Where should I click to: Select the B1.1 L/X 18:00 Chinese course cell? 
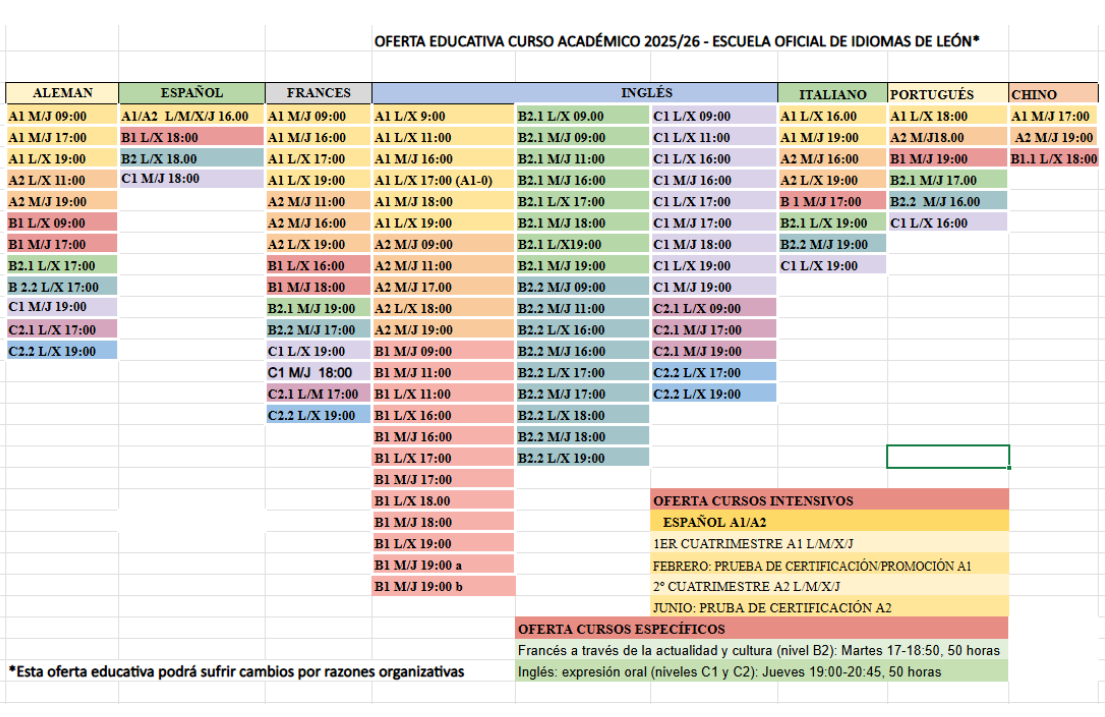[x=1053, y=159]
